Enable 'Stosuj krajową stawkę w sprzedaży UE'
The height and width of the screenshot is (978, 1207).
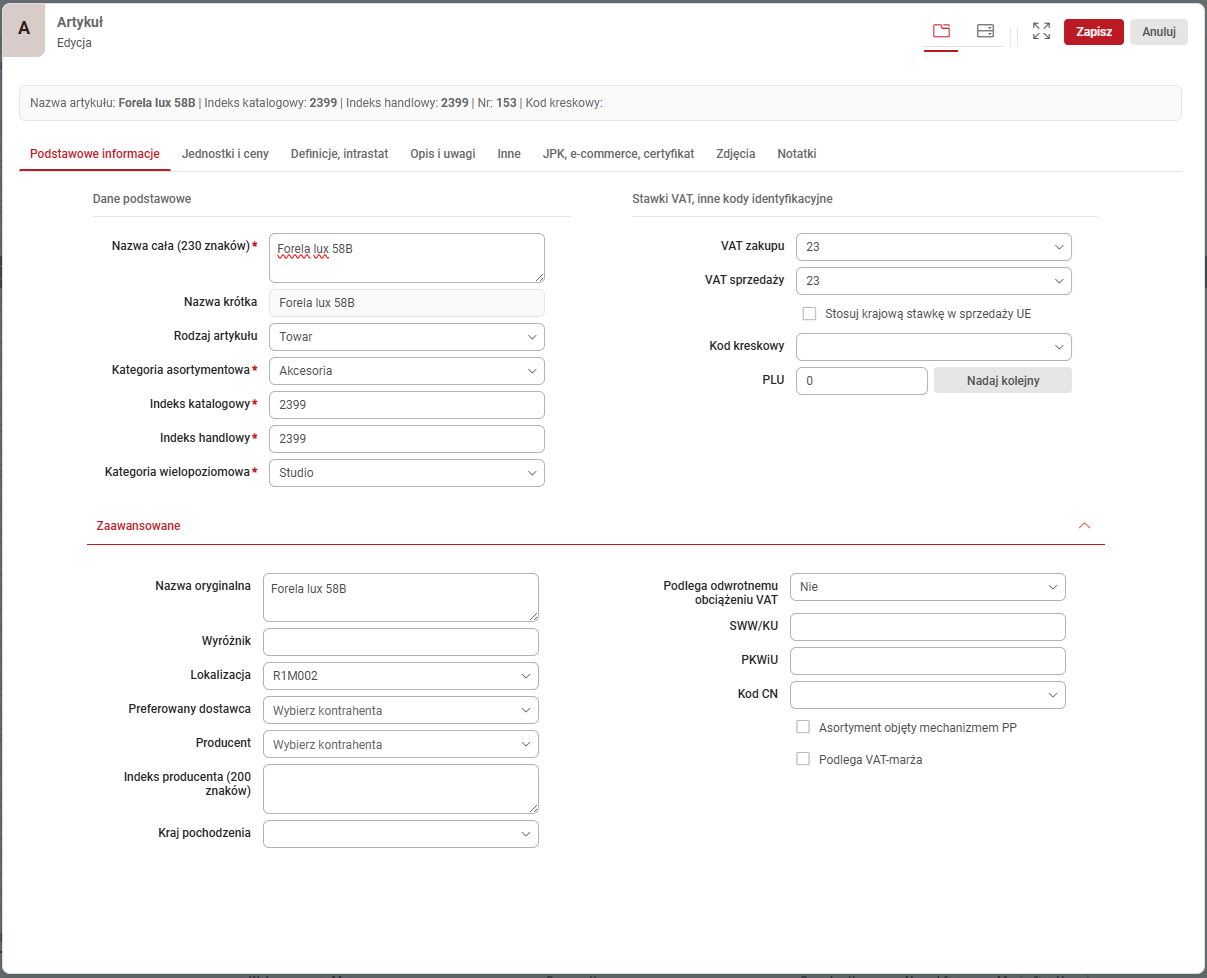click(810, 313)
